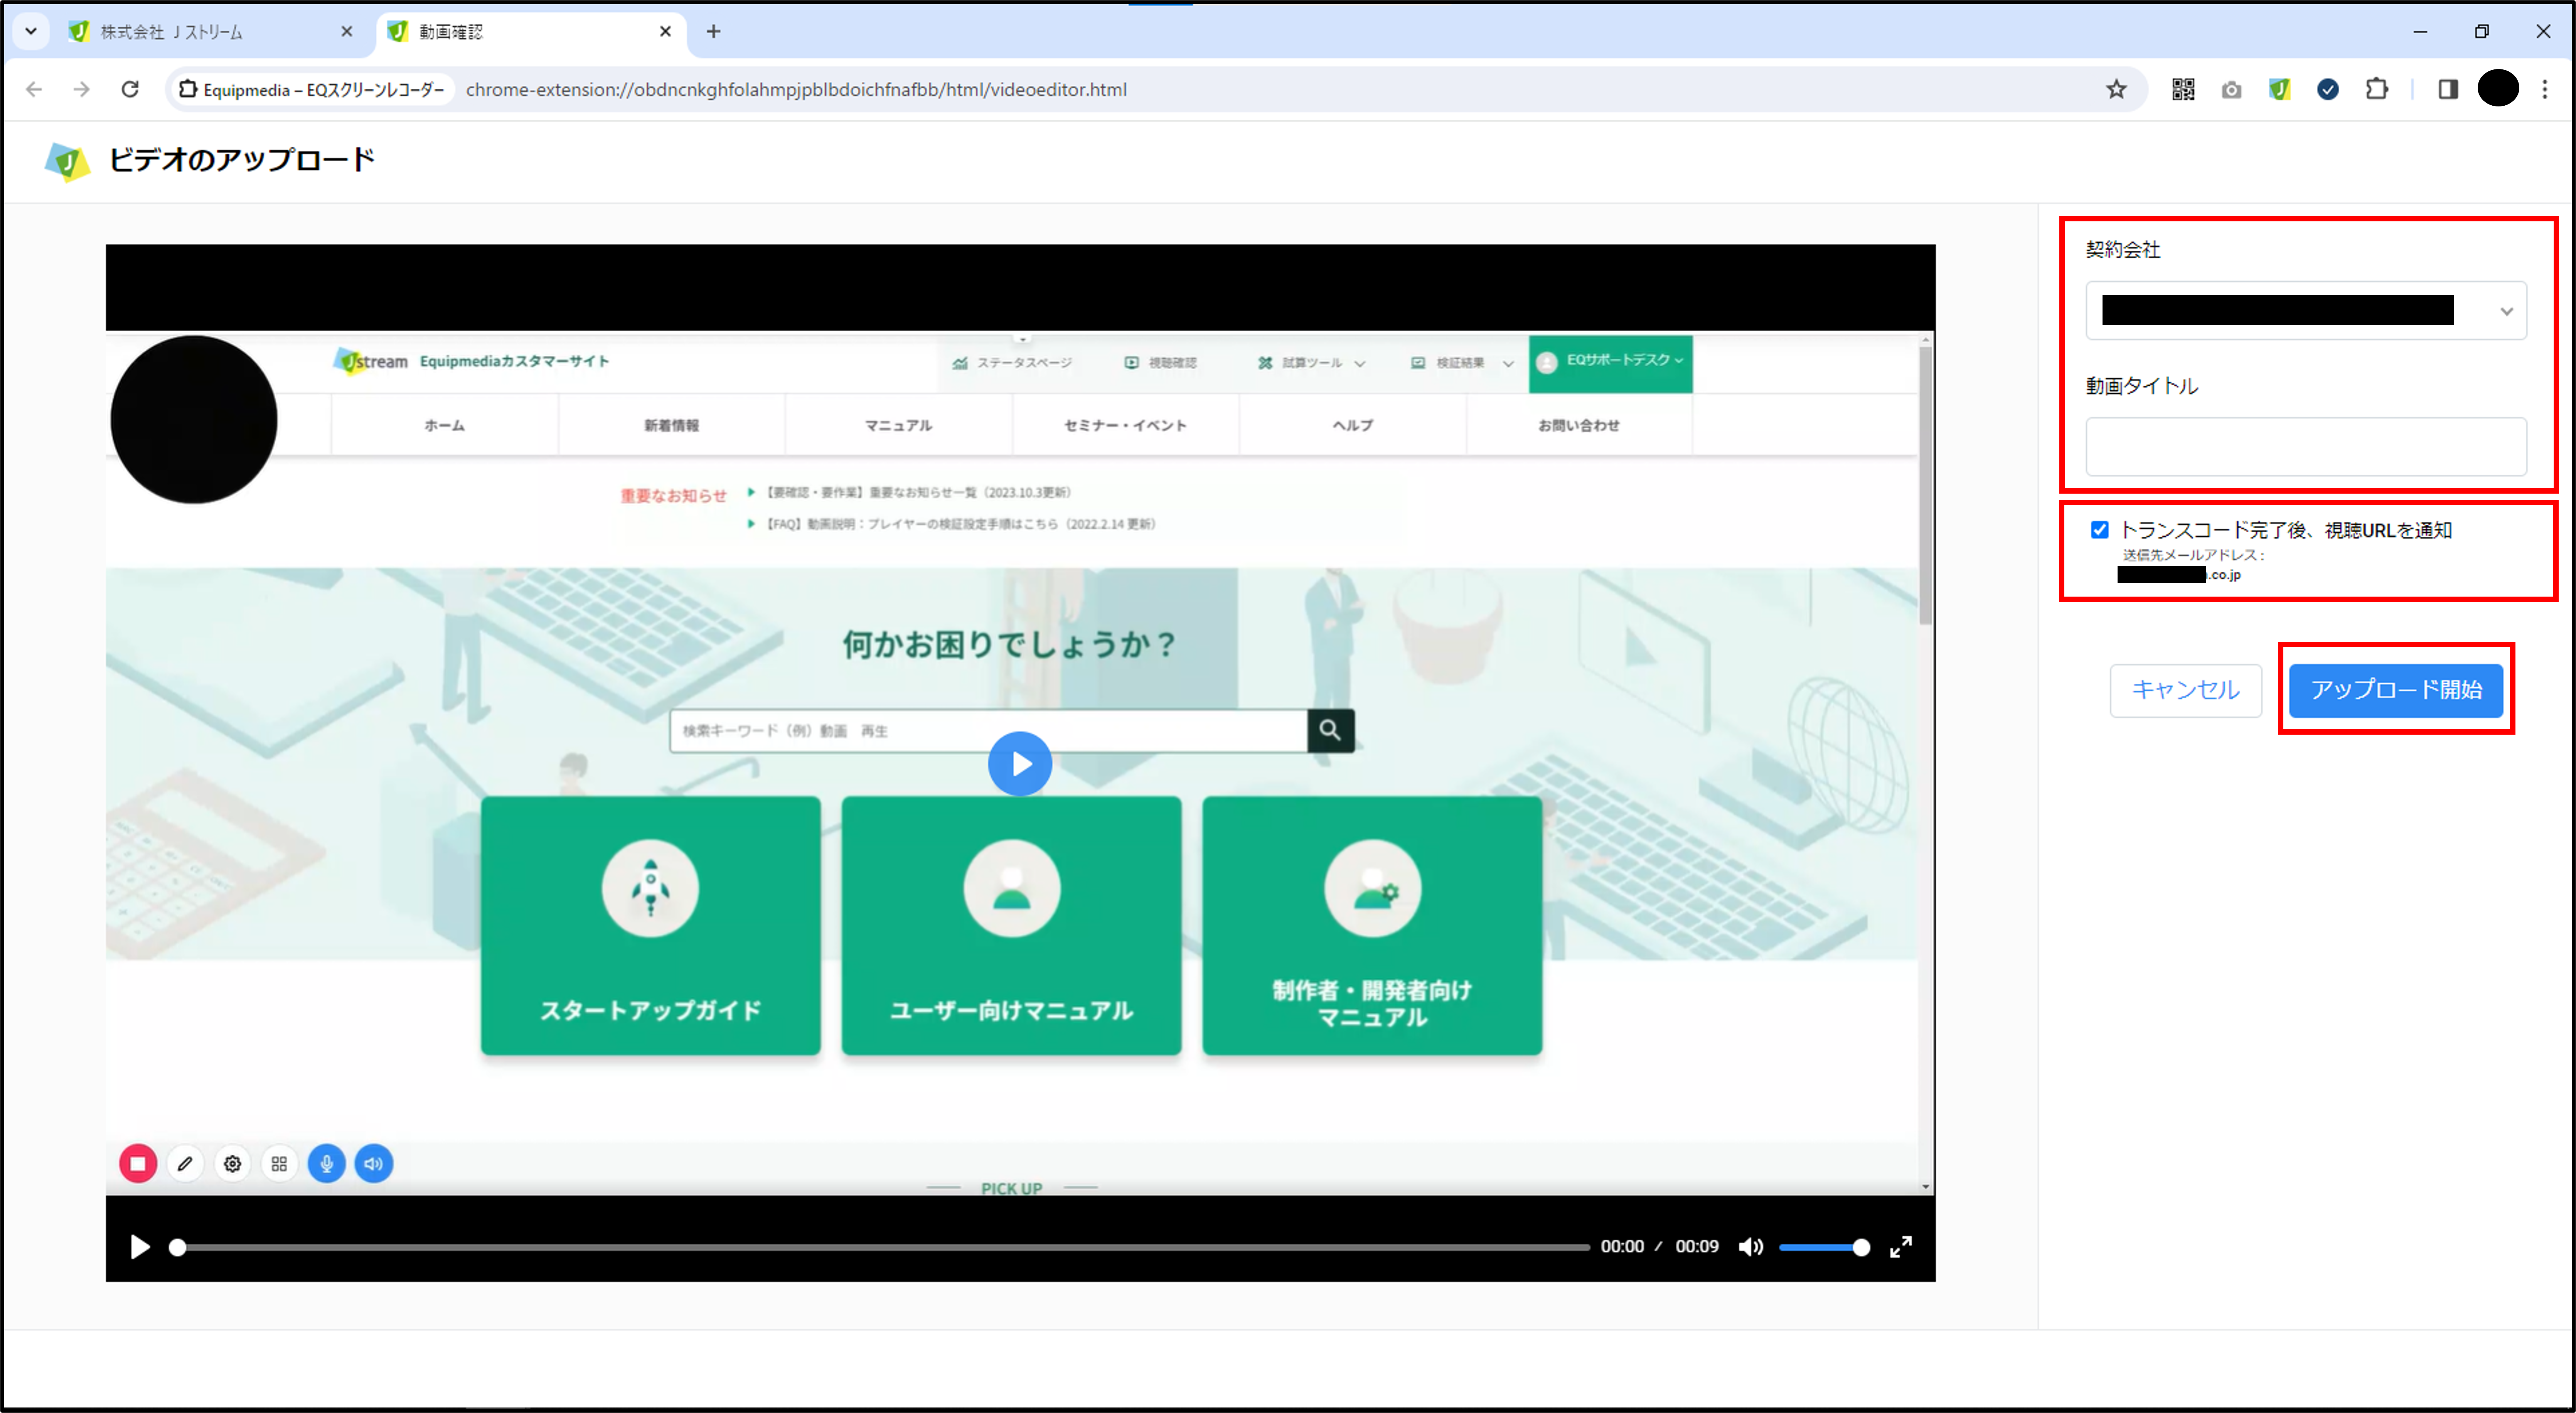
Task: Close the 動画確認 tab
Action: [665, 32]
